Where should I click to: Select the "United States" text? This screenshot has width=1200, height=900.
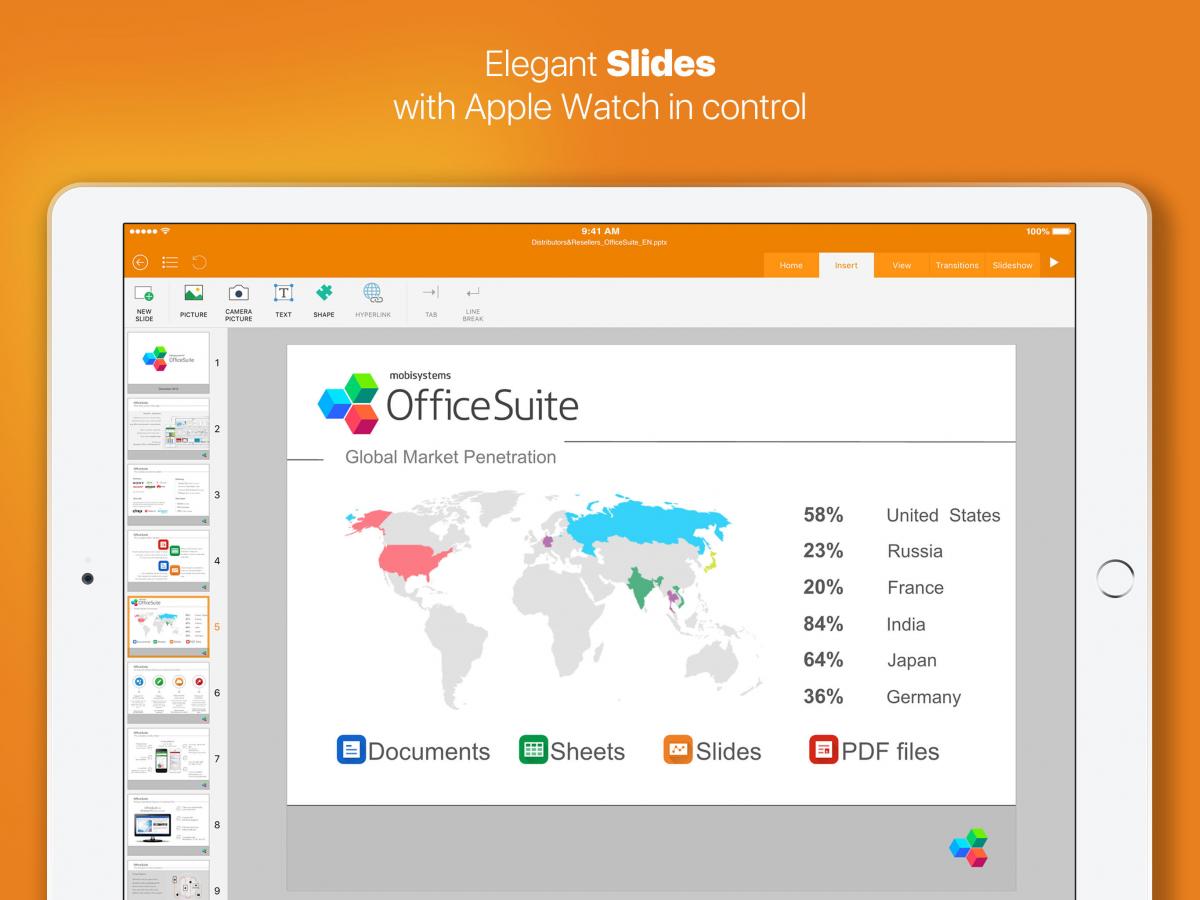pos(943,515)
